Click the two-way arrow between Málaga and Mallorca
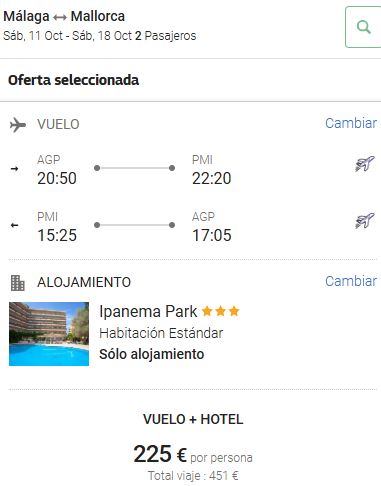The image size is (381, 486). pos(60,17)
